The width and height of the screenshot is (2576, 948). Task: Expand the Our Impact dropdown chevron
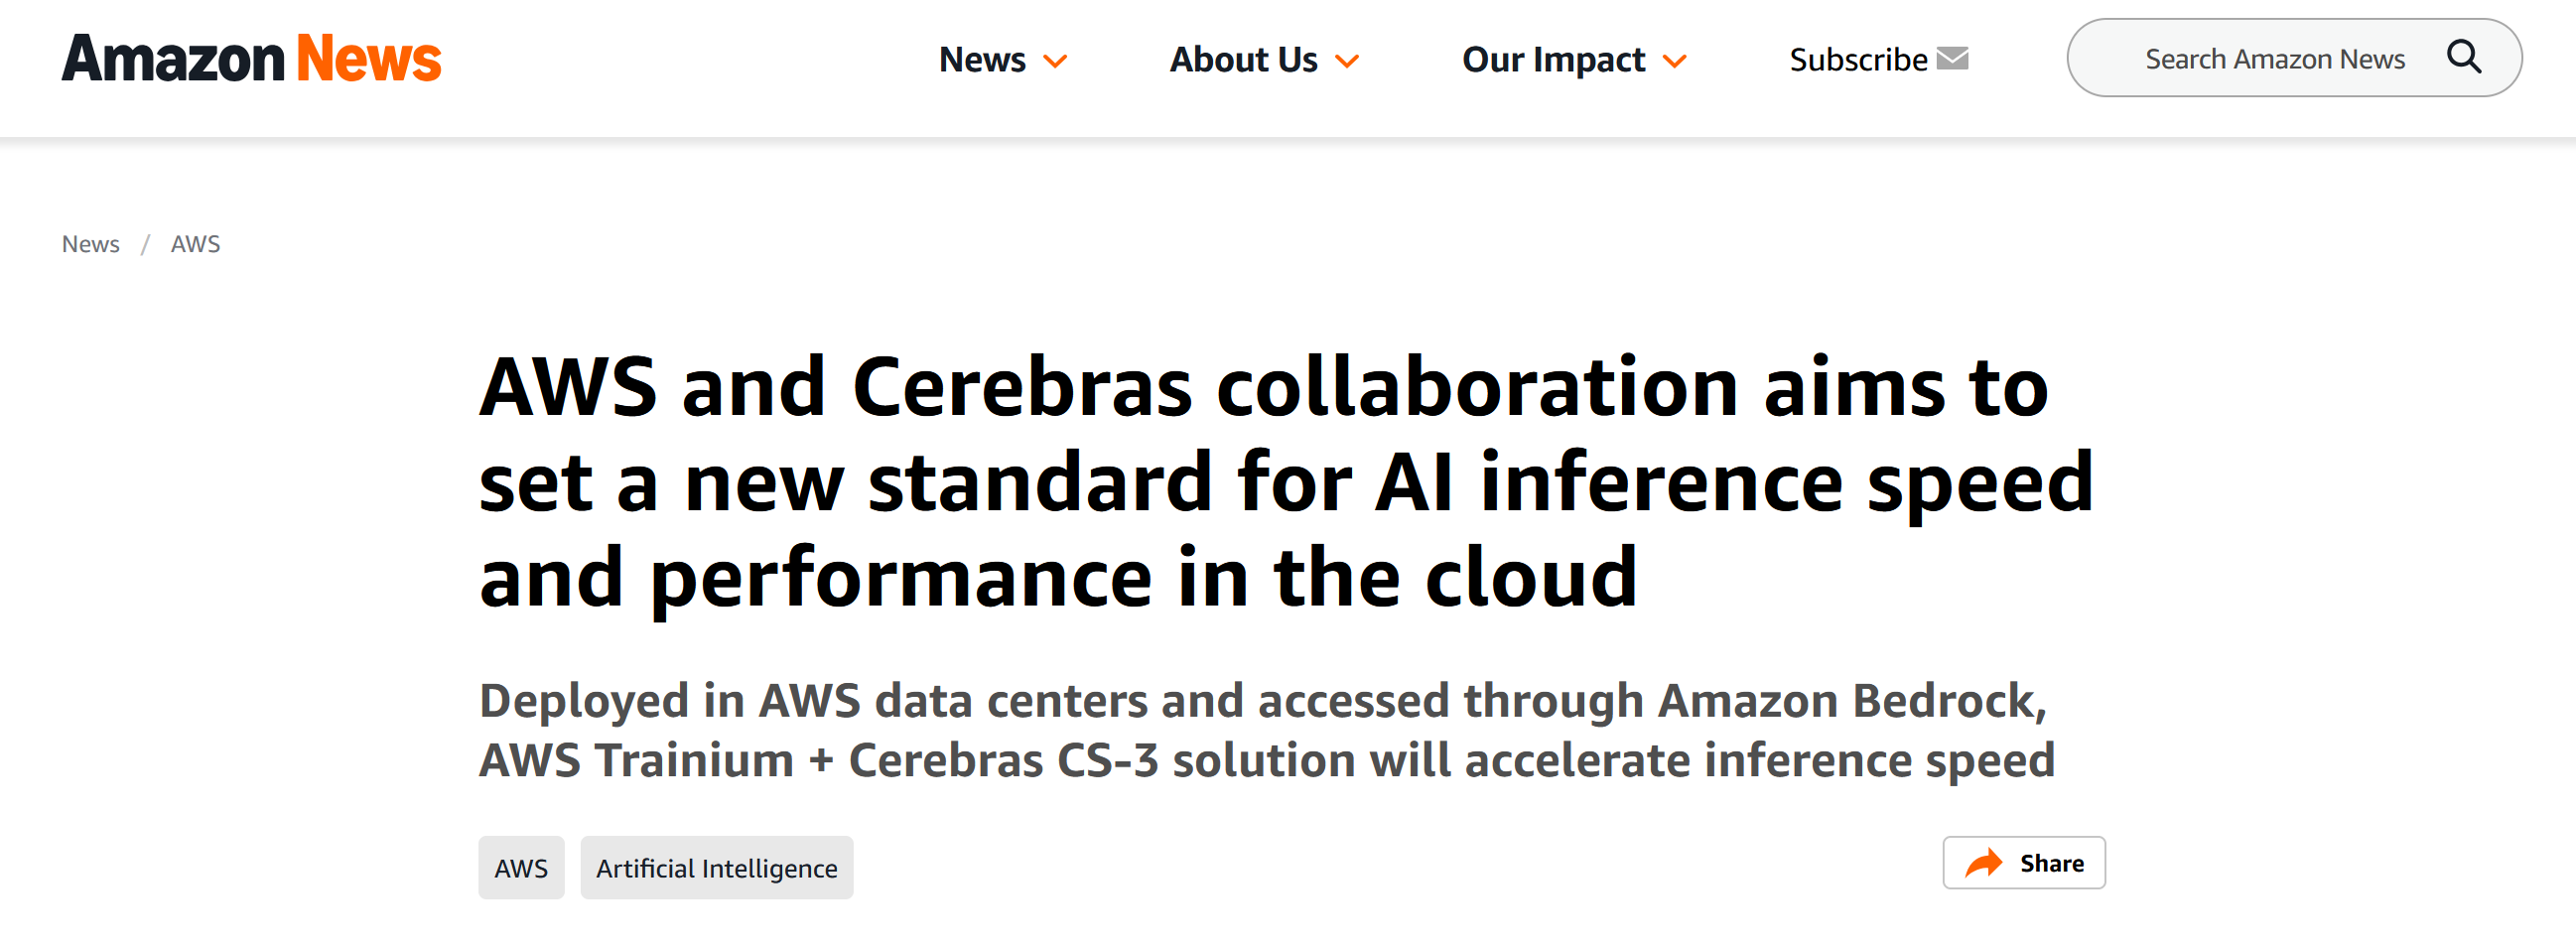click(x=1675, y=62)
